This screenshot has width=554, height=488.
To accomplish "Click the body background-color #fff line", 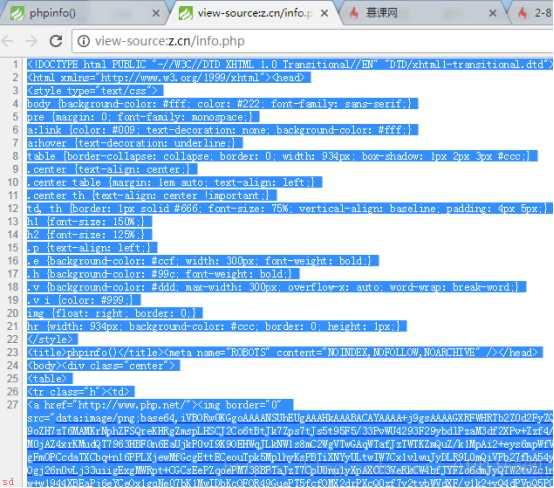I will [x=223, y=104].
